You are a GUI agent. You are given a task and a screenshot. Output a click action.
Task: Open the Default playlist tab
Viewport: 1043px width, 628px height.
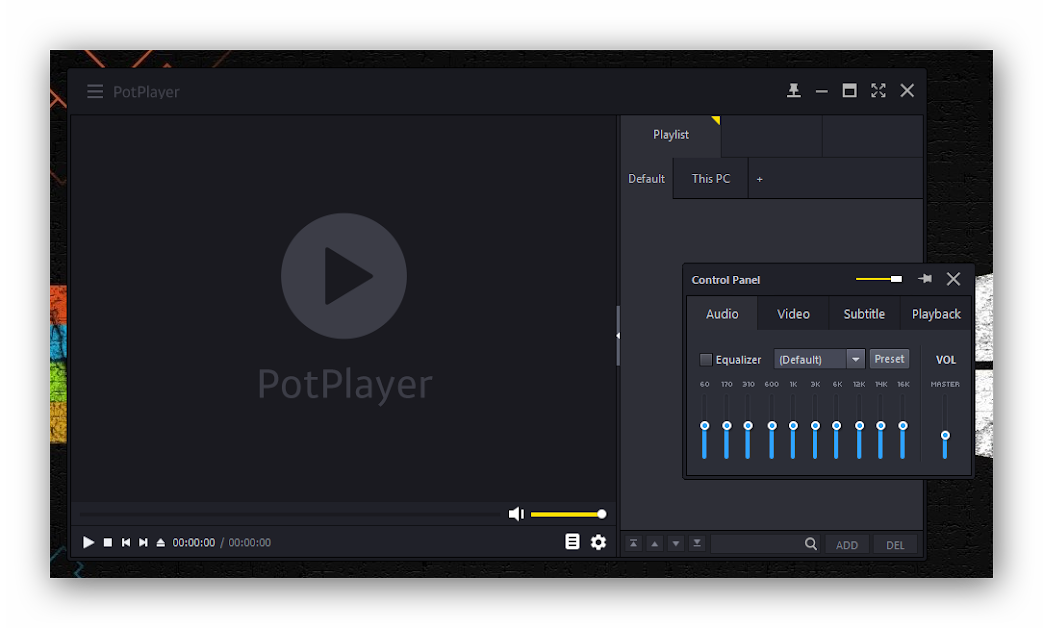646,178
